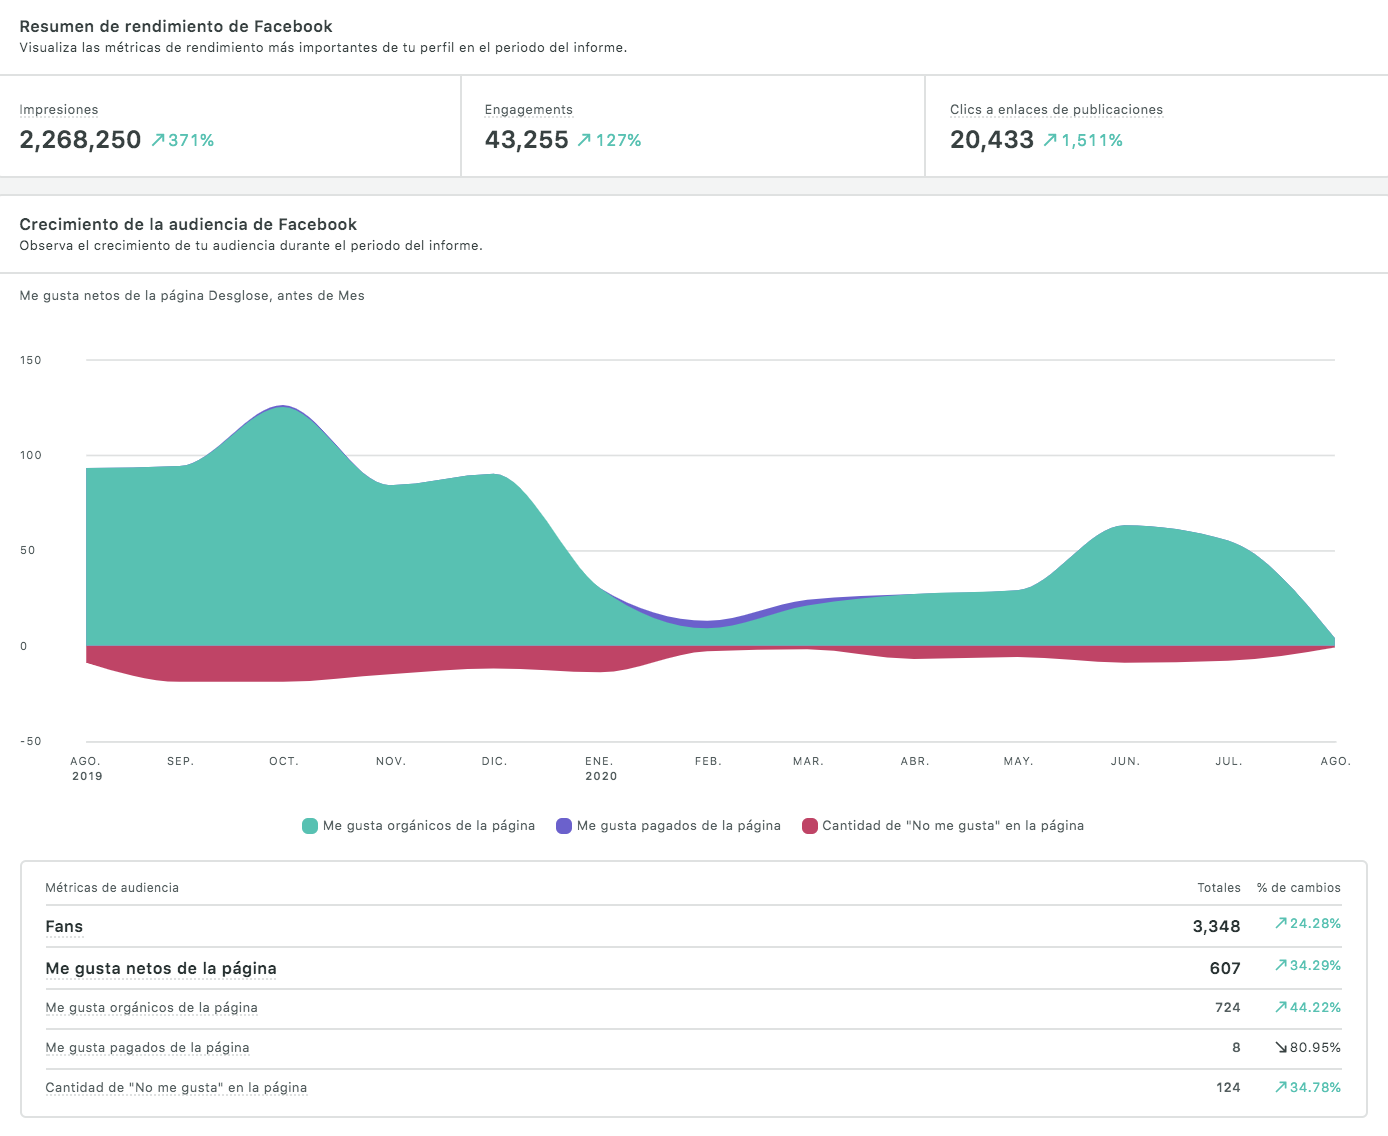
Task: Click "Me gusta netos de la página" table row label
Action: [161, 969]
